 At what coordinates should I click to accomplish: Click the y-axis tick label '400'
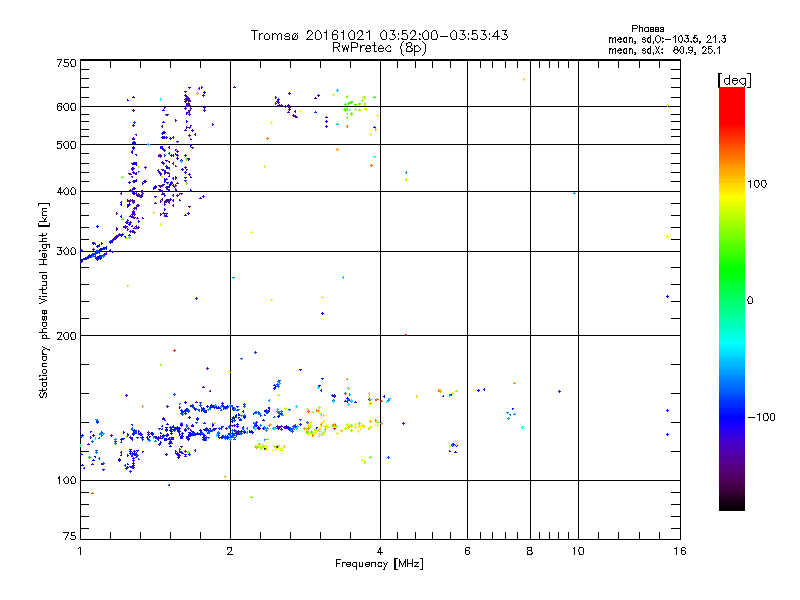tap(66, 191)
